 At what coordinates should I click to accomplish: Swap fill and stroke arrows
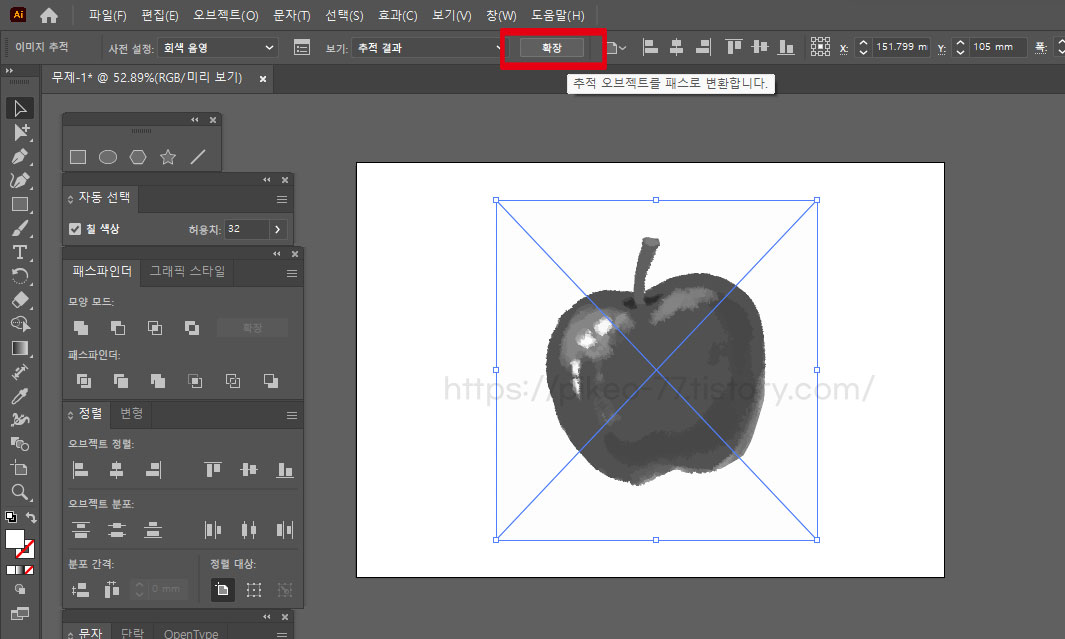[31, 517]
